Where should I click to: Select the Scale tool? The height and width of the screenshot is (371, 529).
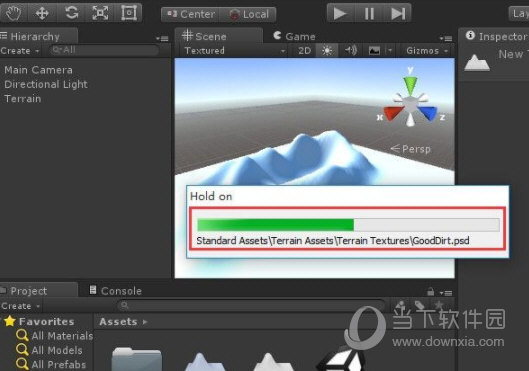100,13
